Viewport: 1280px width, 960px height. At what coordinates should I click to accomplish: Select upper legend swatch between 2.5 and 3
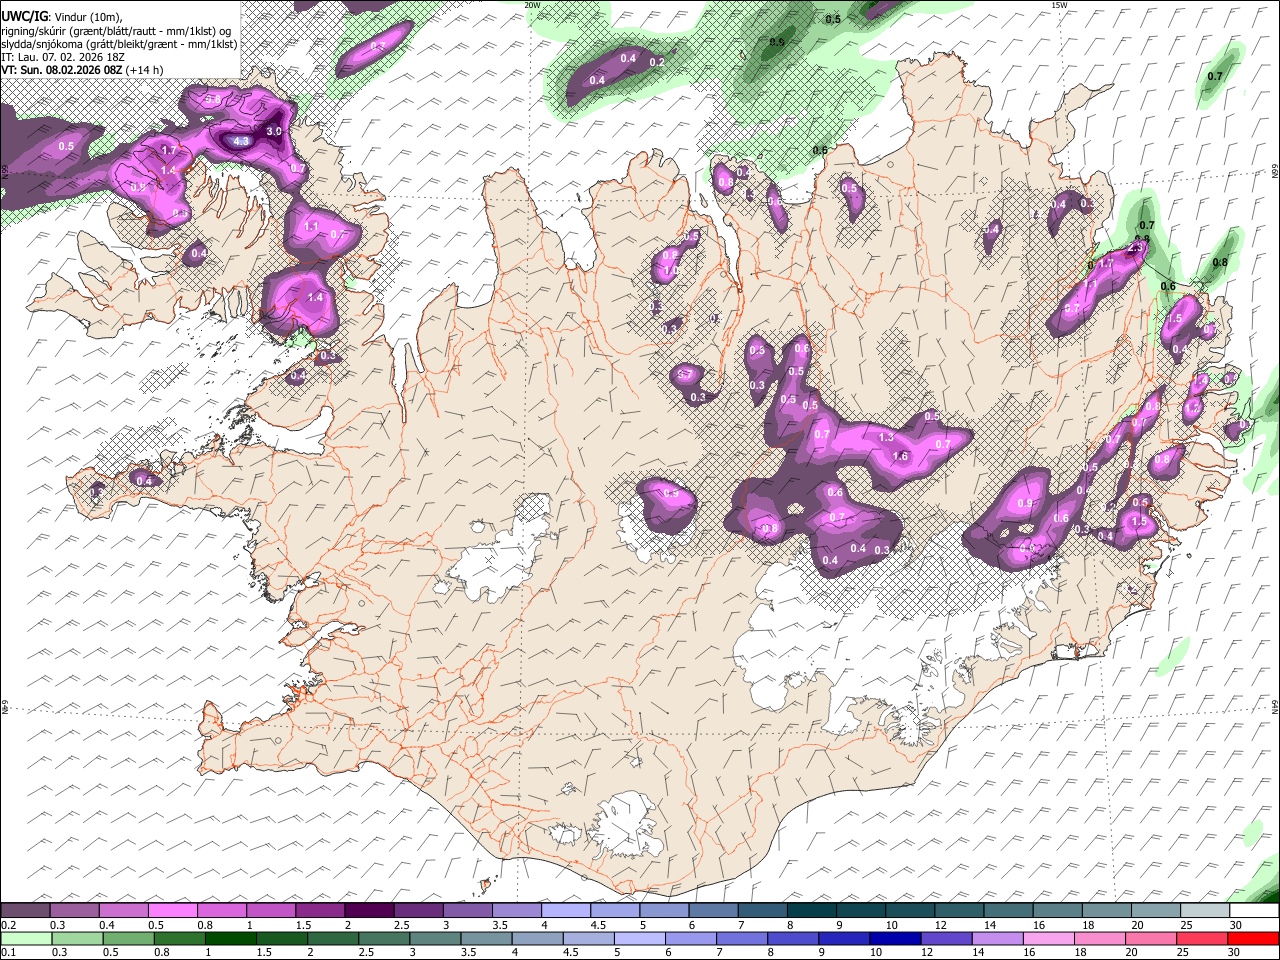pos(419,911)
